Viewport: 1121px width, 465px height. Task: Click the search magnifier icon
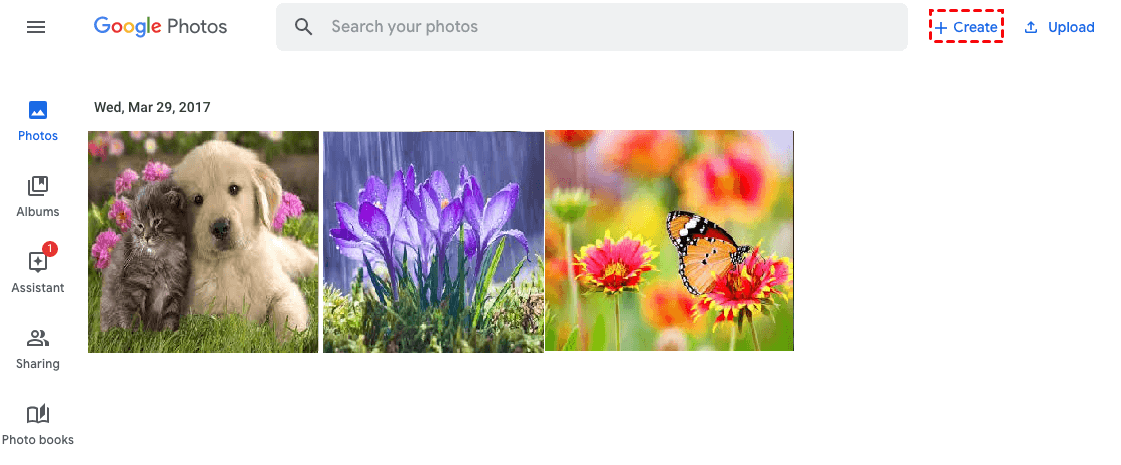(x=304, y=27)
